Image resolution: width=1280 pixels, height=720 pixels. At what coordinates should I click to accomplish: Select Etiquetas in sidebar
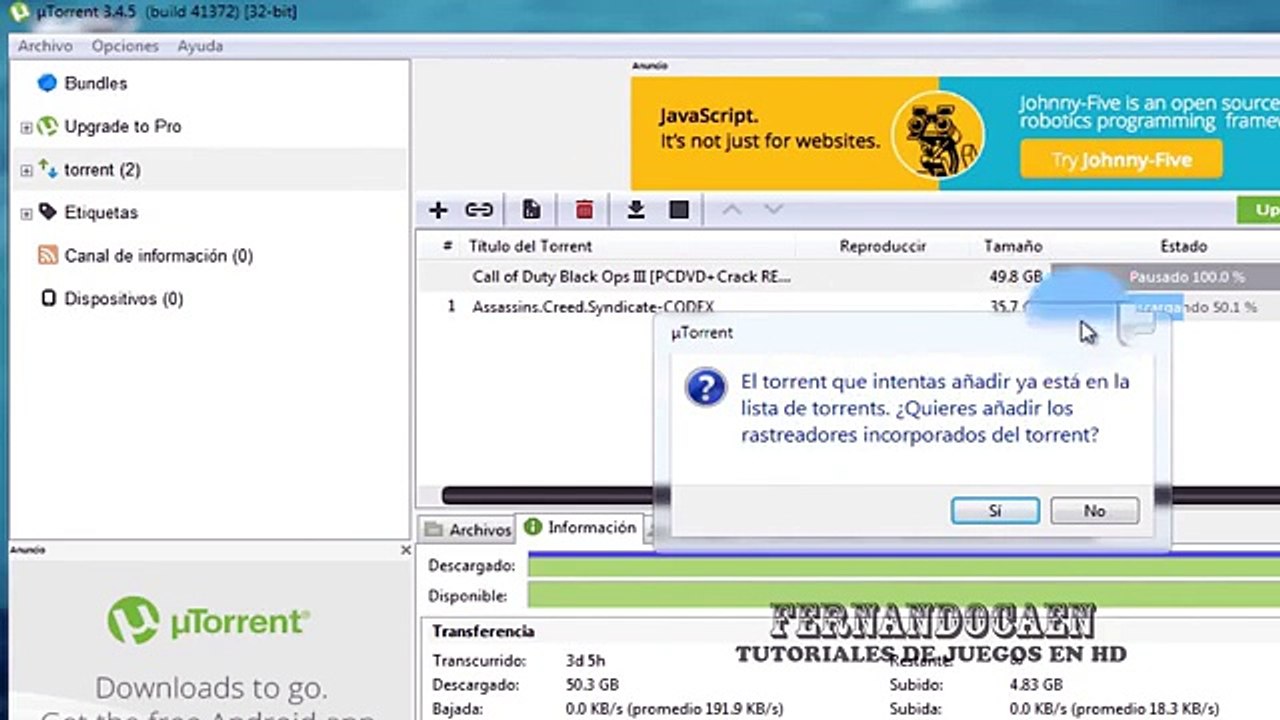pos(101,212)
